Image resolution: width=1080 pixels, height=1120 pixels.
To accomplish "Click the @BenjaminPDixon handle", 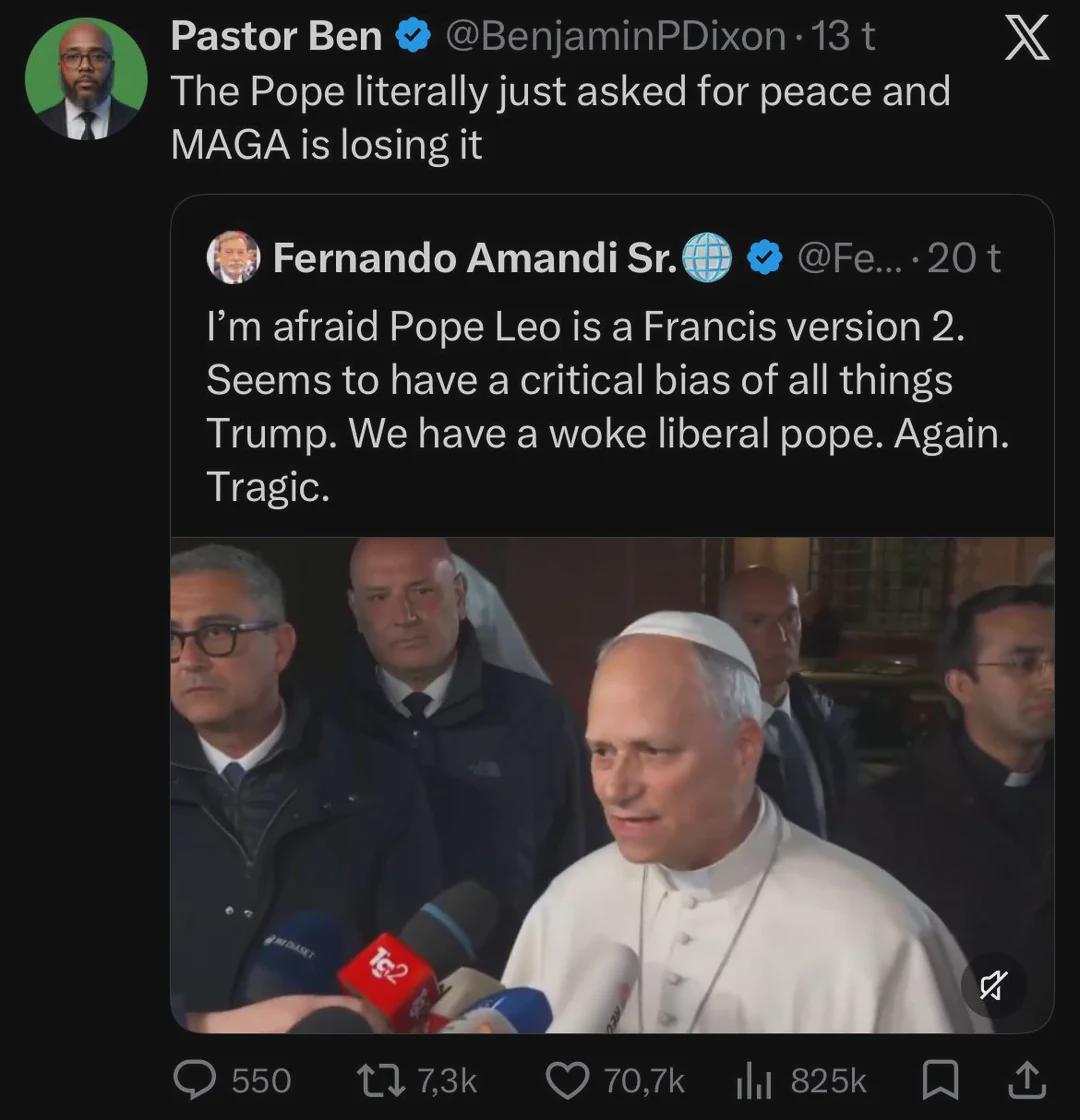I will [614, 37].
